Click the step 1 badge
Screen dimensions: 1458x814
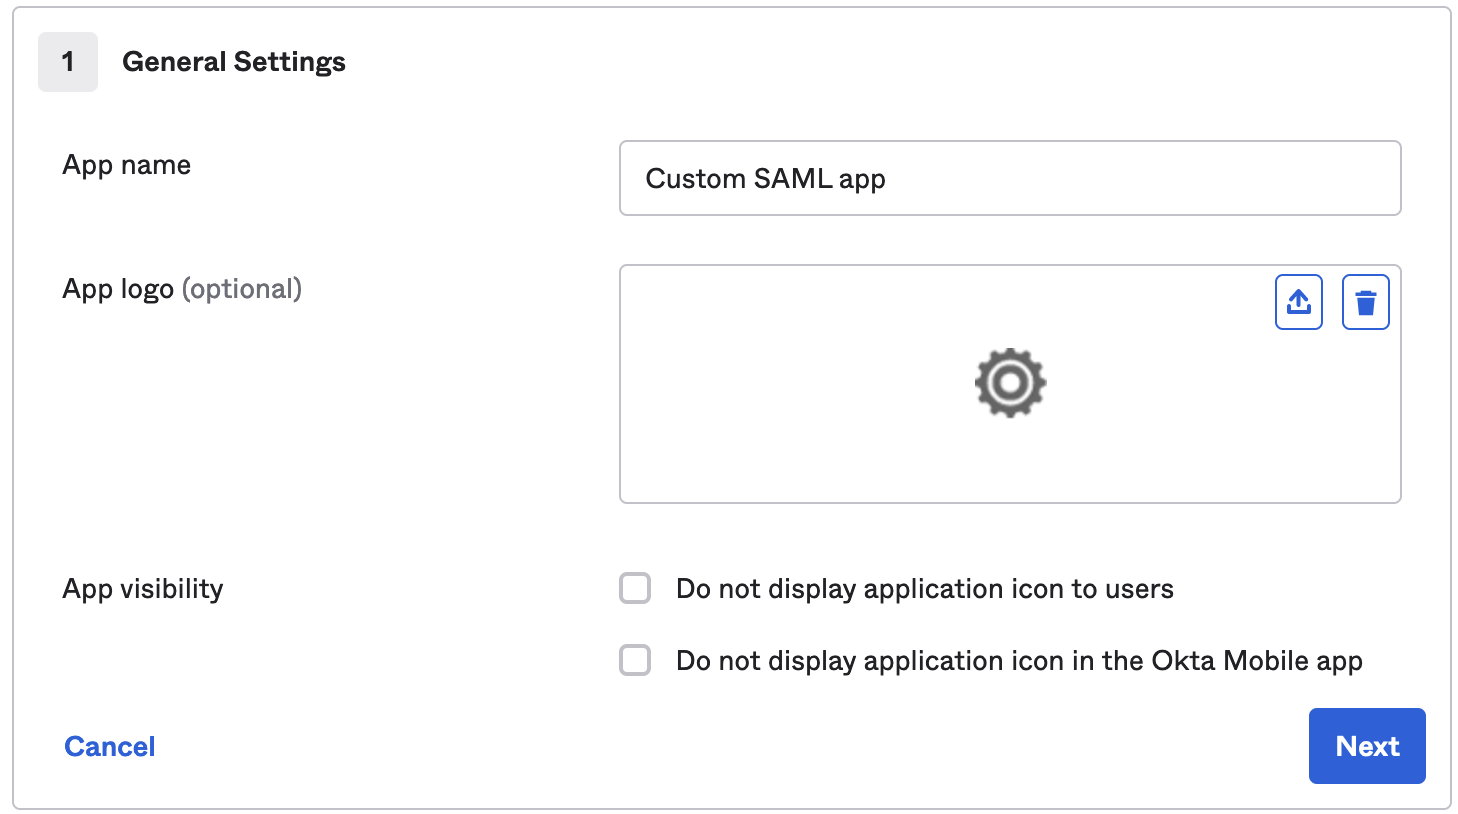pos(68,61)
